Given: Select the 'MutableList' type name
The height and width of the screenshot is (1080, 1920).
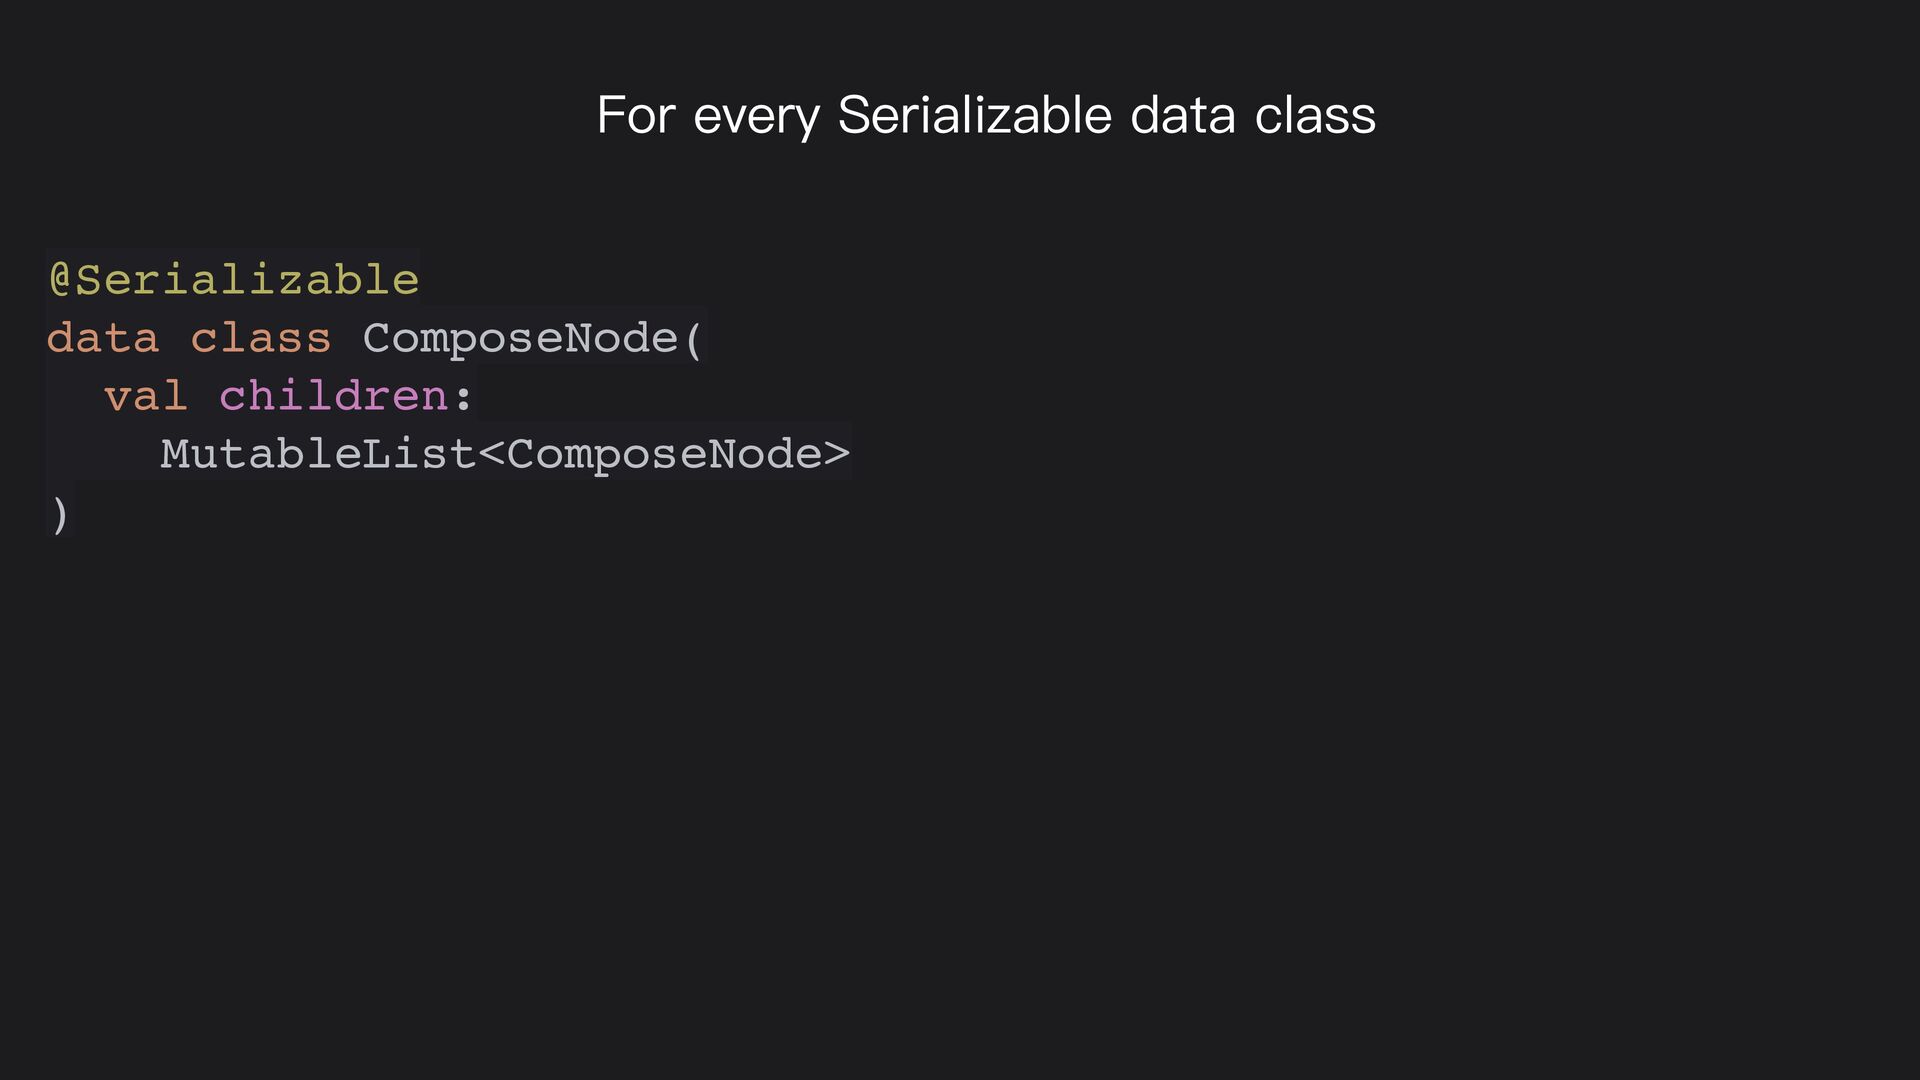Looking at the screenshot, I should [318, 454].
